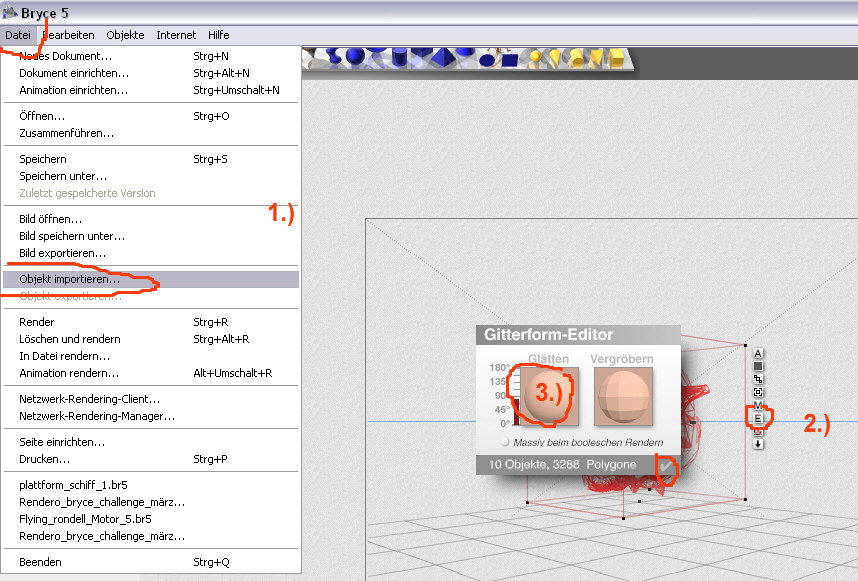Choose Render from the Datei menu
This screenshot has height=581, width=858.
(151, 322)
